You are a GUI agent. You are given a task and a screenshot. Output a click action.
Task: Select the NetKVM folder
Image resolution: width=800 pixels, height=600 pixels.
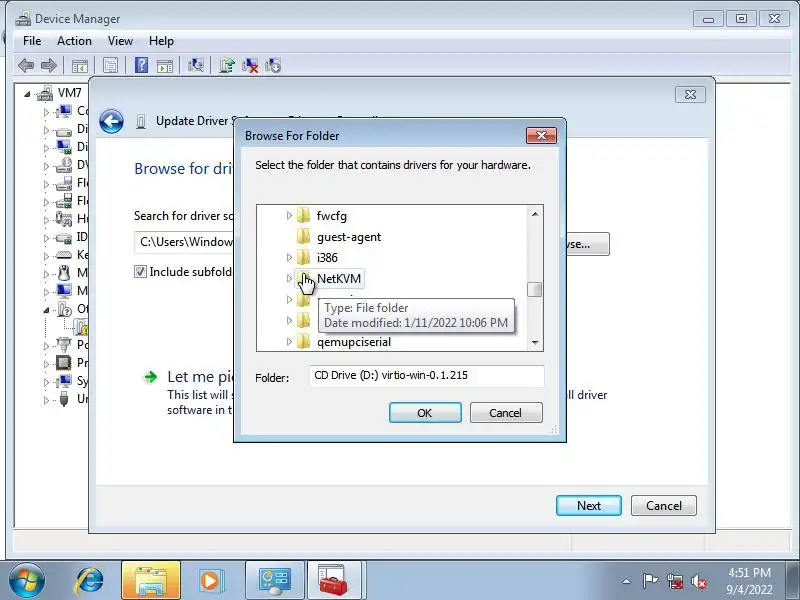(x=339, y=279)
